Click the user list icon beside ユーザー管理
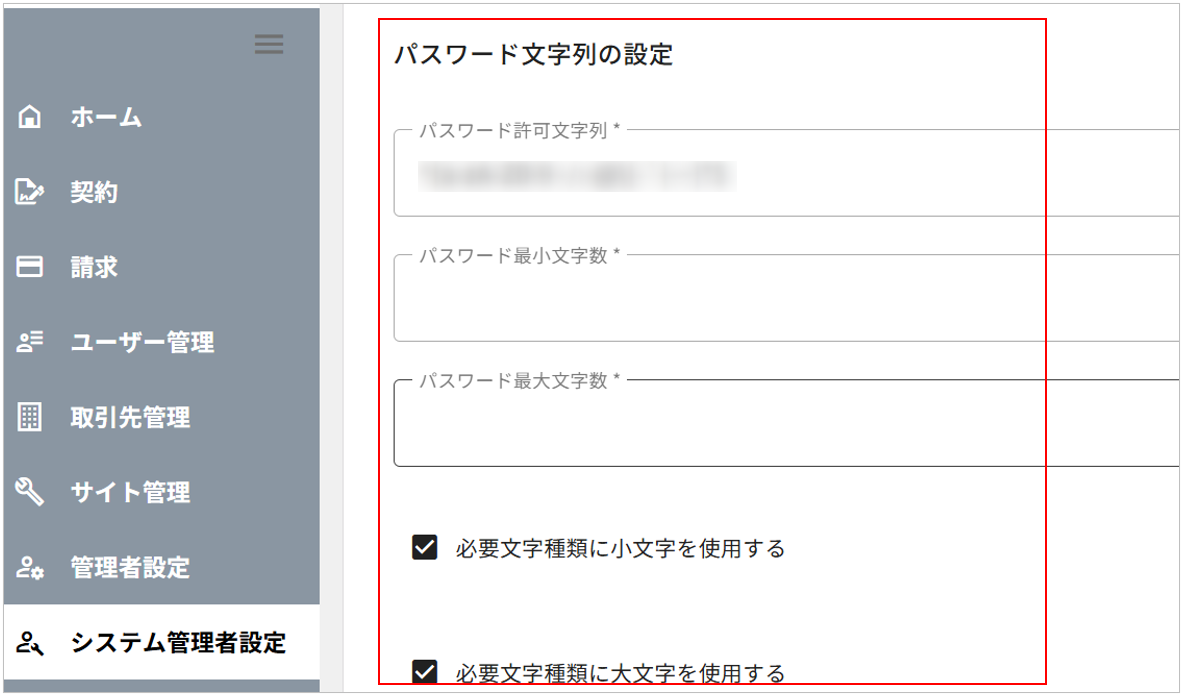 [x=31, y=342]
